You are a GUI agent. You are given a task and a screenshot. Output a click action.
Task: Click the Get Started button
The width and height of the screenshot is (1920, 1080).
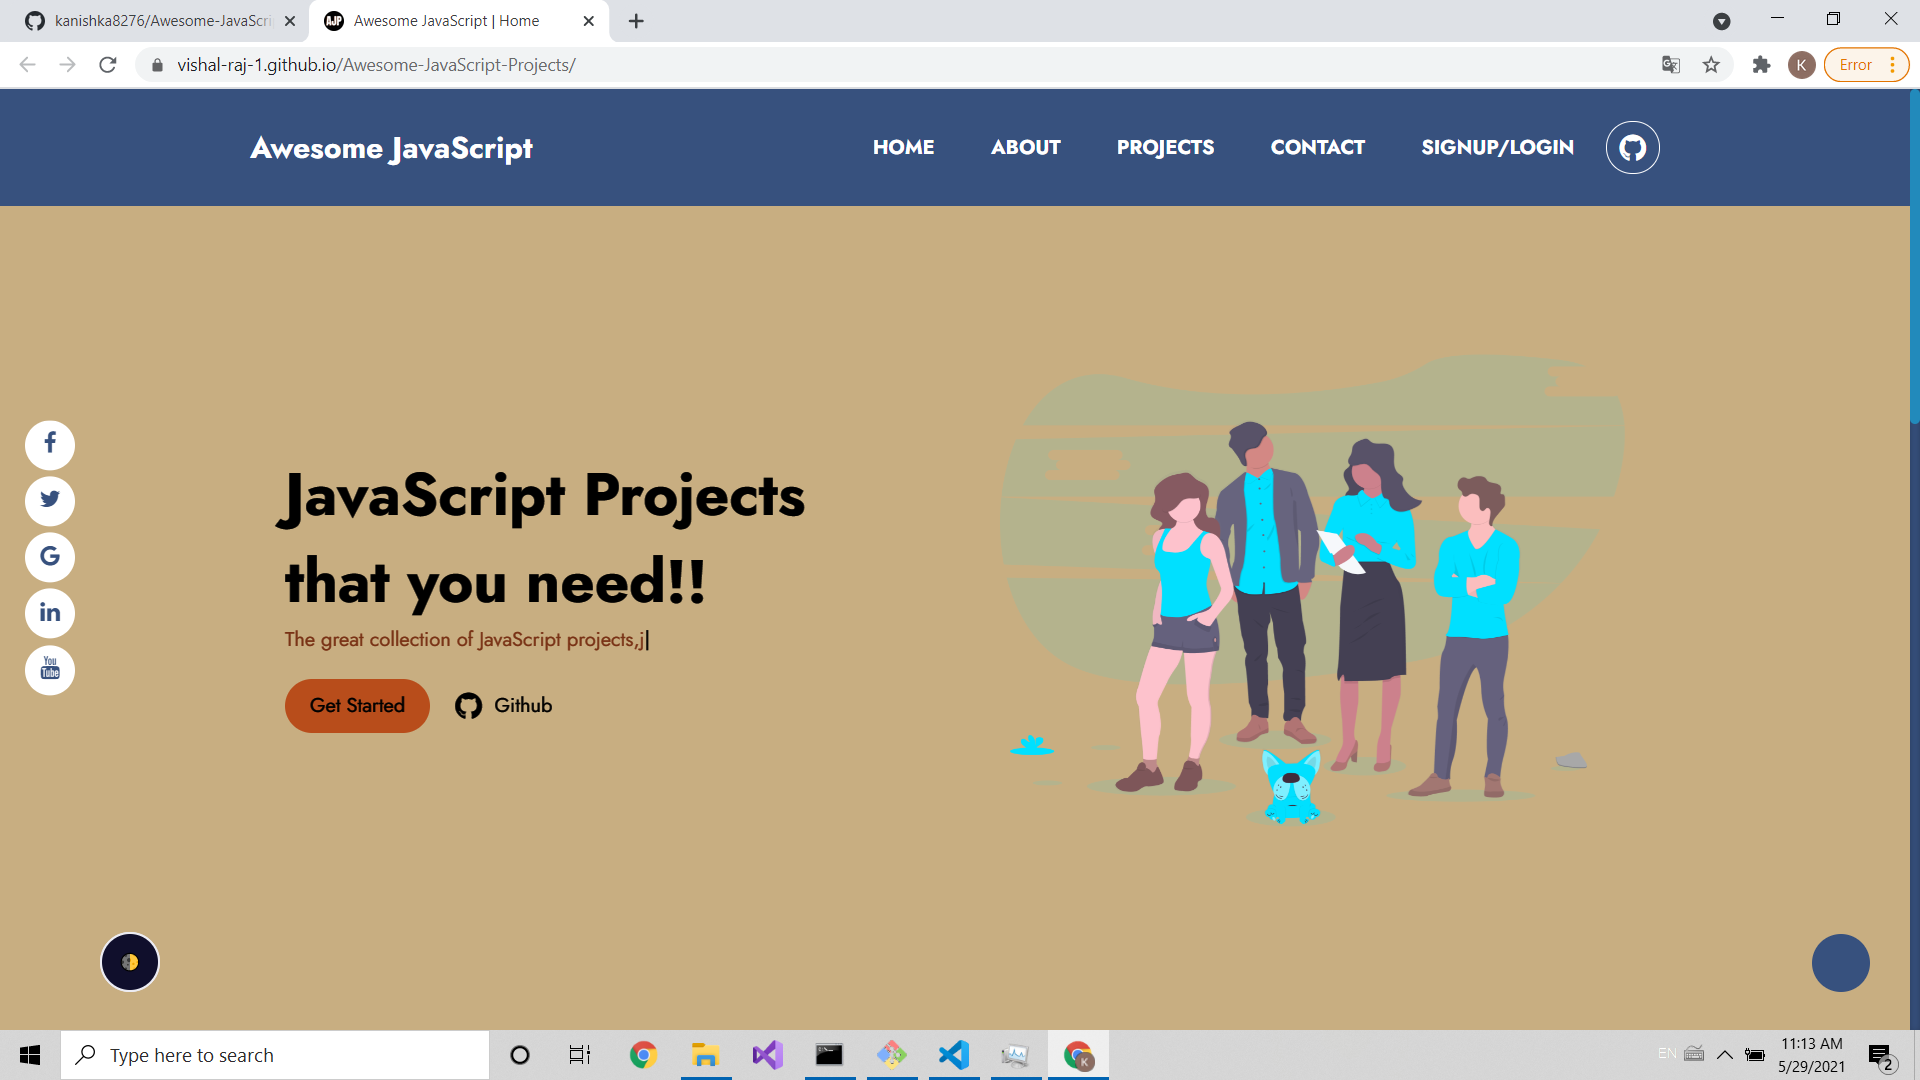357,706
